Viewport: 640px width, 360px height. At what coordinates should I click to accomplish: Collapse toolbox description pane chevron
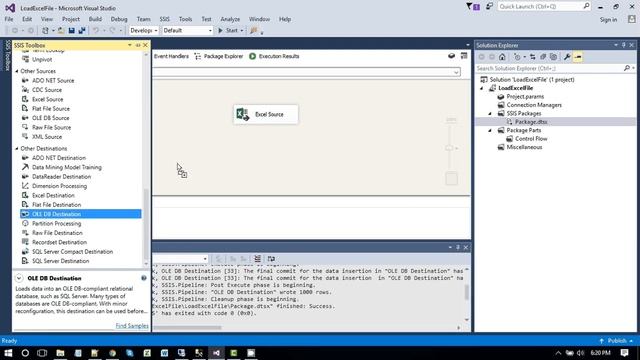tap(19, 278)
